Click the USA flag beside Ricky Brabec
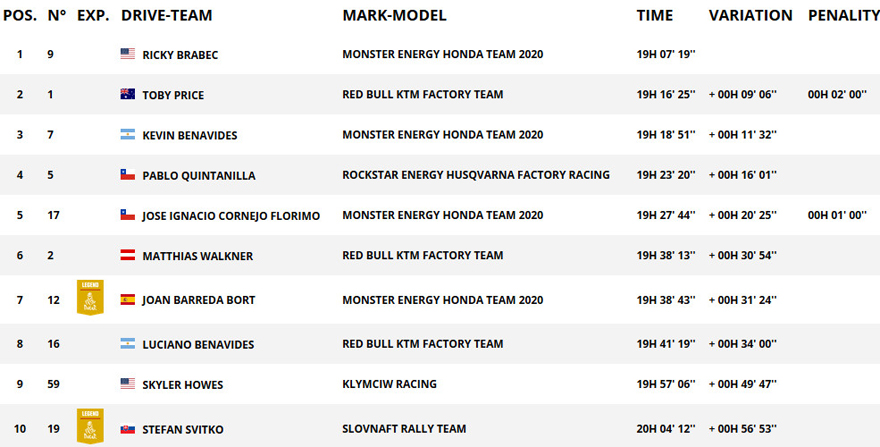This screenshot has width=880, height=447. tap(127, 54)
